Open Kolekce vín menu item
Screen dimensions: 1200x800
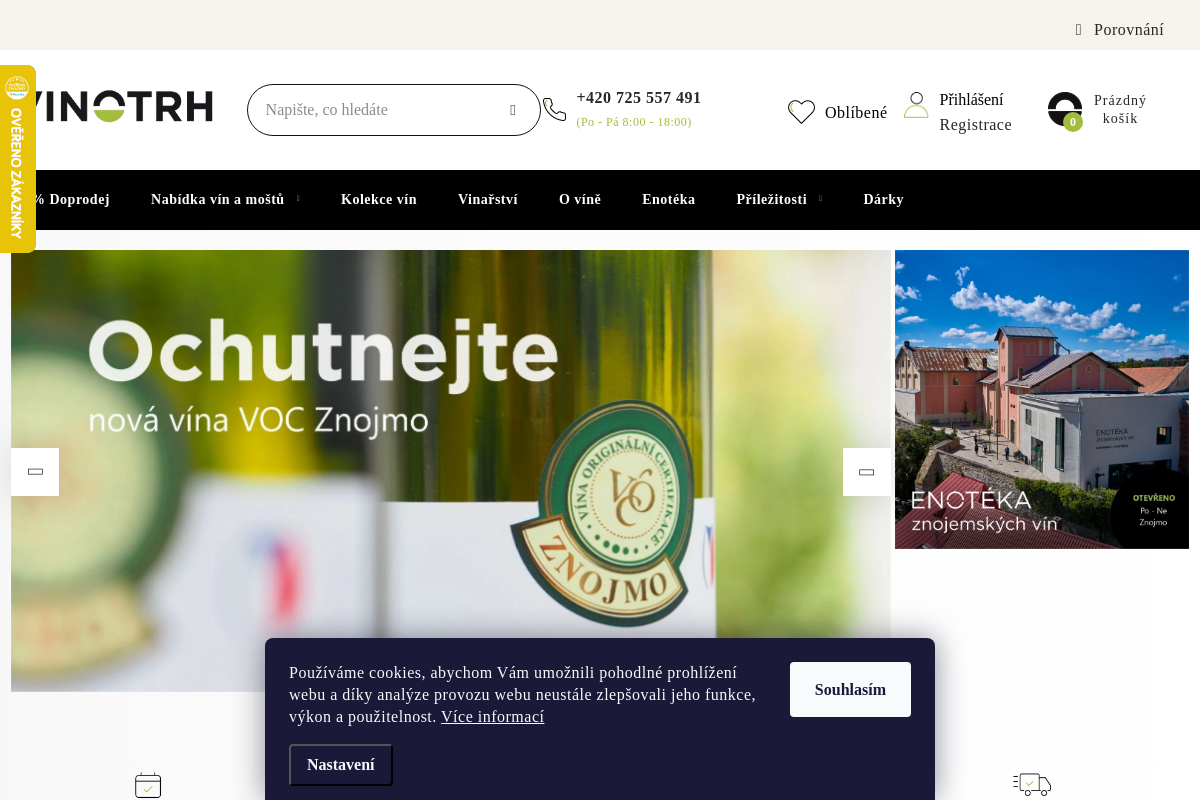pyautogui.click(x=379, y=199)
